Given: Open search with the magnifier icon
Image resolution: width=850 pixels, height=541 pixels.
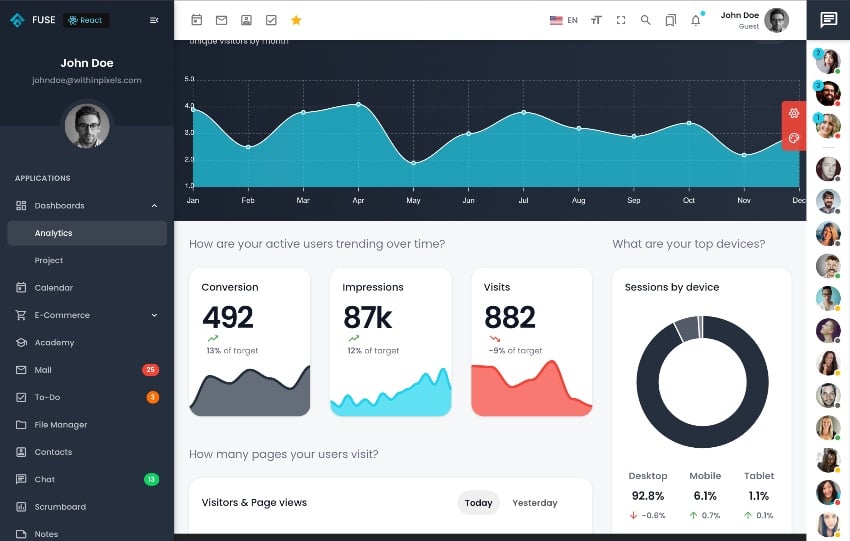Looking at the screenshot, I should pyautogui.click(x=645, y=20).
